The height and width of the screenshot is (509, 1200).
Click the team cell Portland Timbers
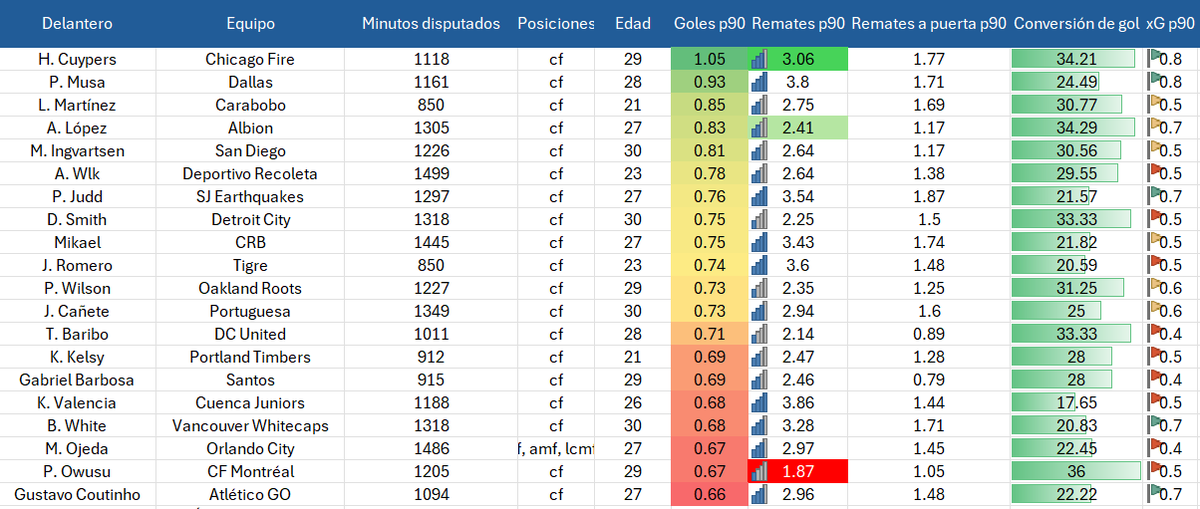point(250,357)
